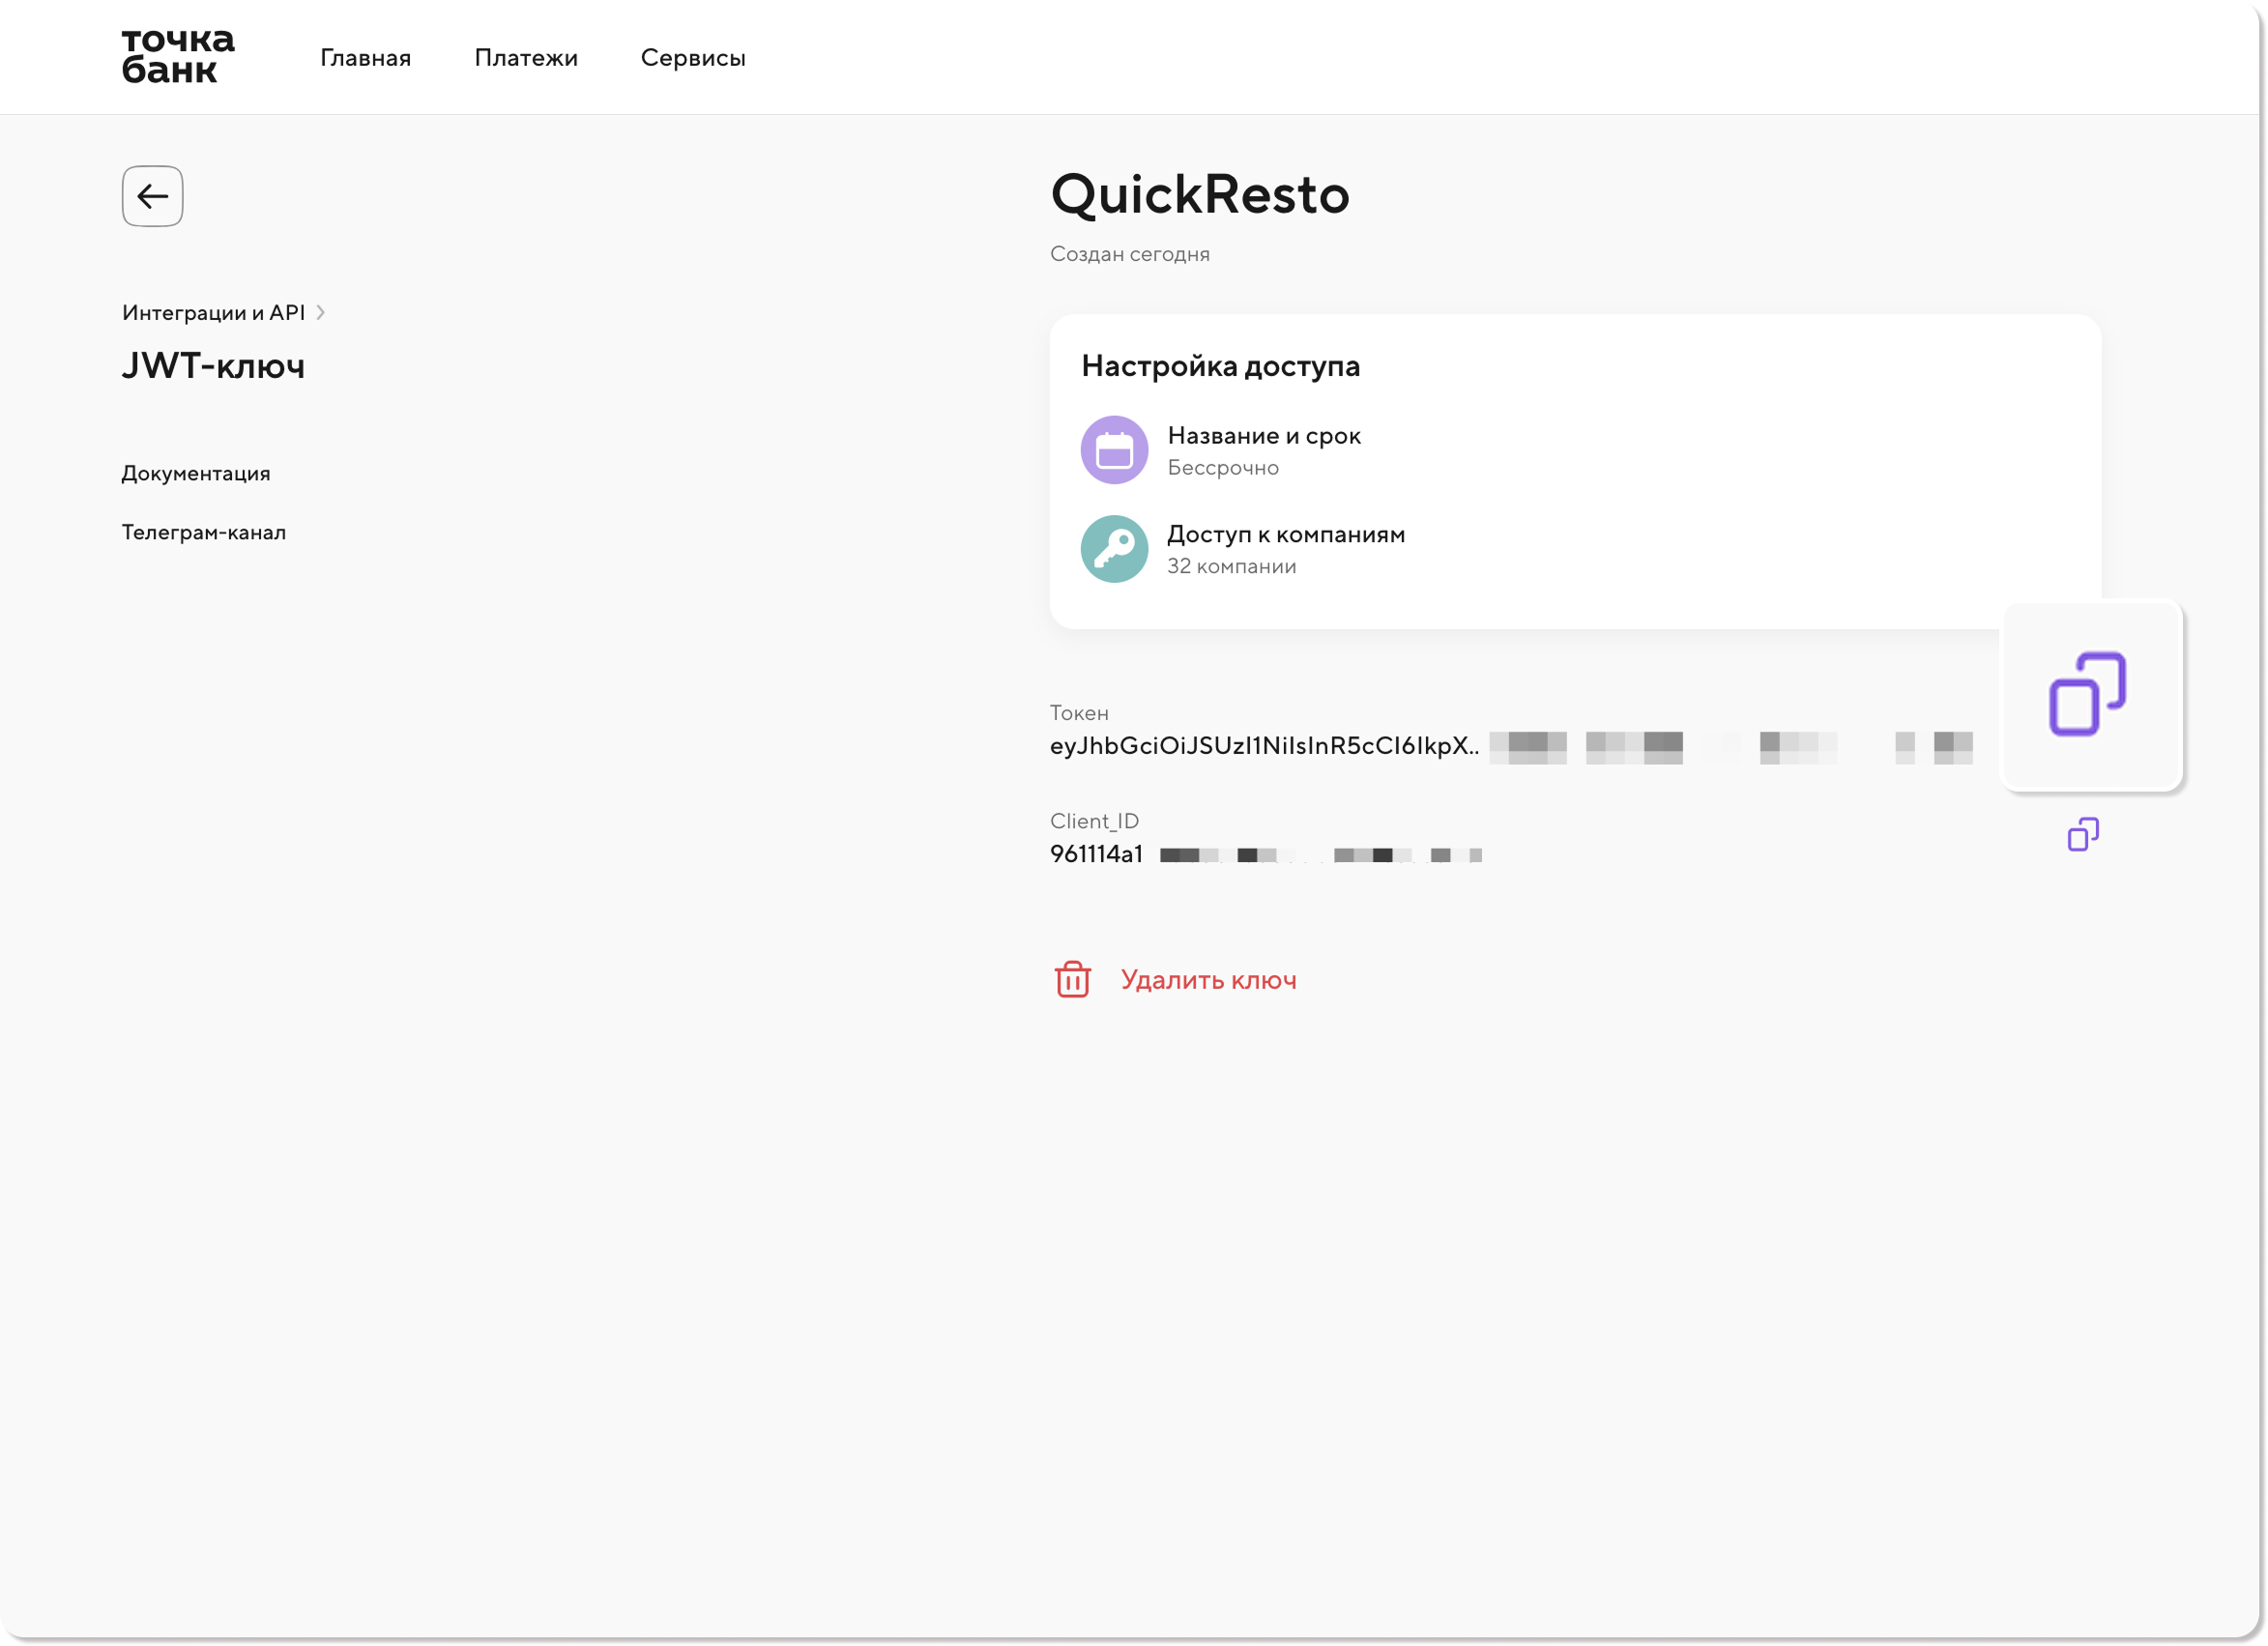The width and height of the screenshot is (2268, 1646).
Task: Click the purple calendar icon
Action: pyautogui.click(x=1114, y=450)
